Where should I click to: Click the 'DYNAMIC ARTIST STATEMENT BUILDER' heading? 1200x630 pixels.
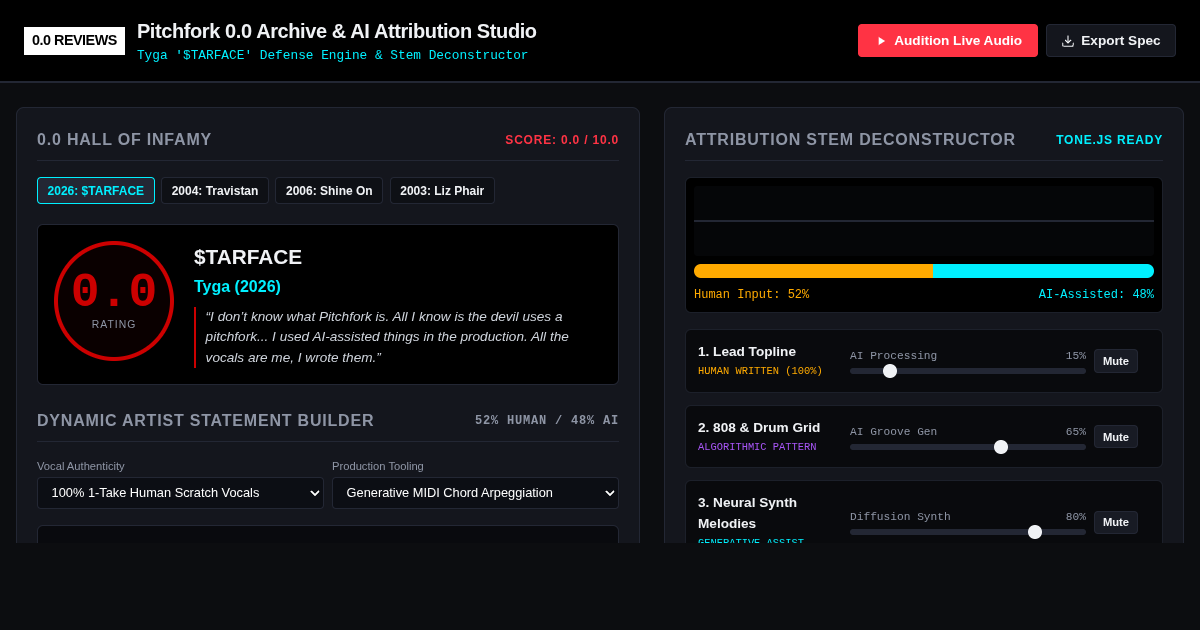point(205,421)
